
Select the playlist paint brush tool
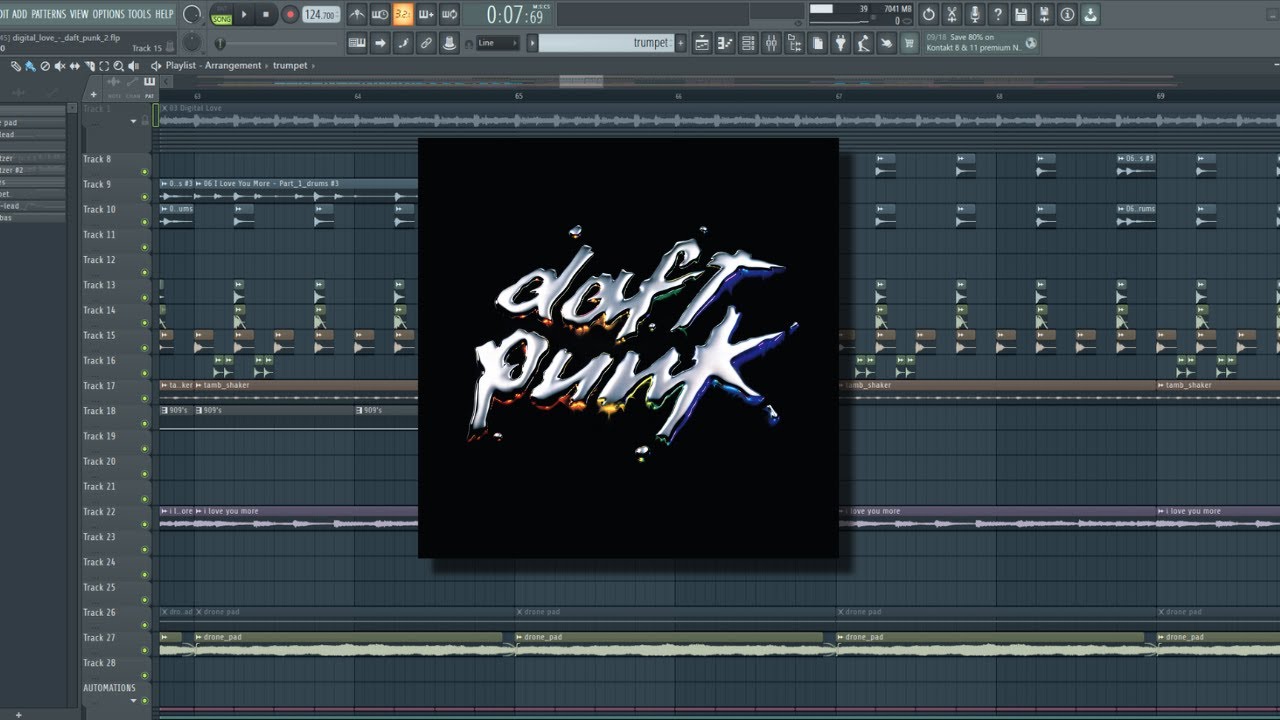pos(30,66)
